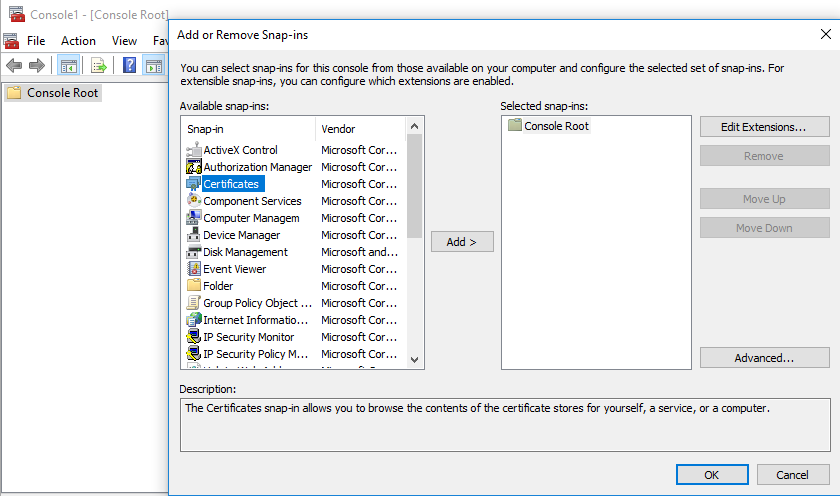Viewport: 840px width, 496px height.
Task: Open the View menu
Action: coord(124,41)
